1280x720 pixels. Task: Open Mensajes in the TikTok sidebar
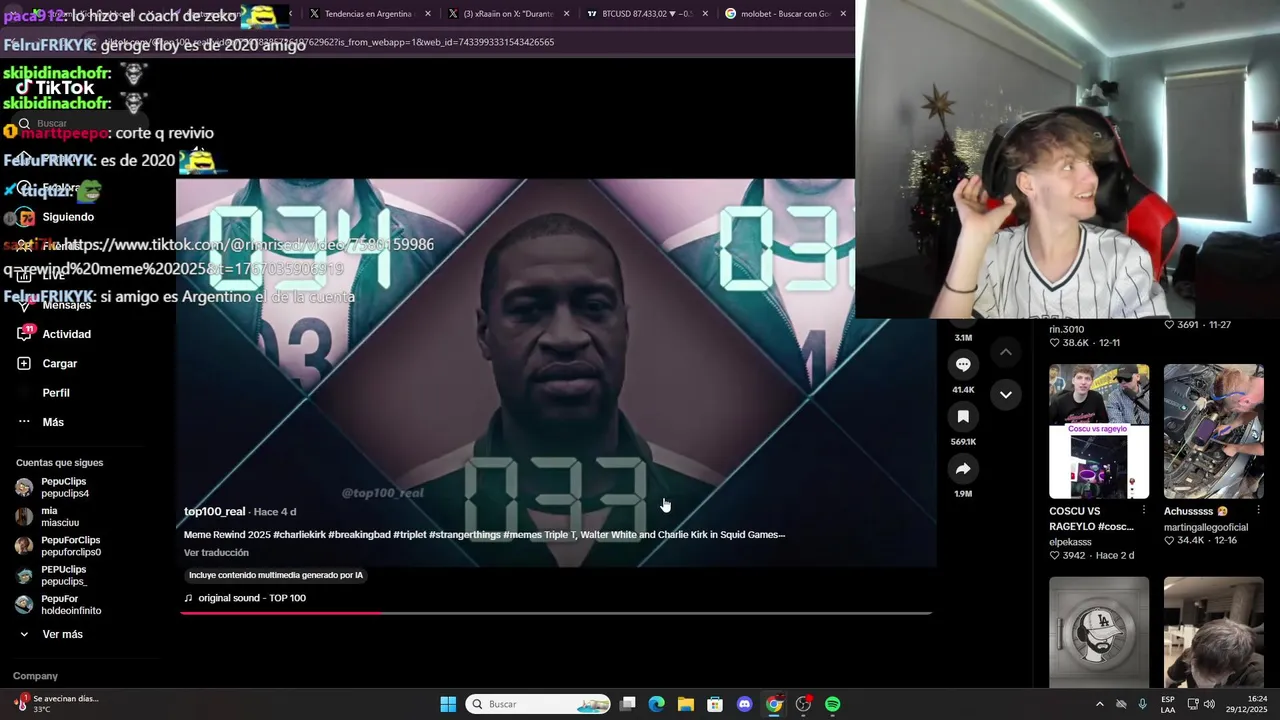[x=55, y=305]
